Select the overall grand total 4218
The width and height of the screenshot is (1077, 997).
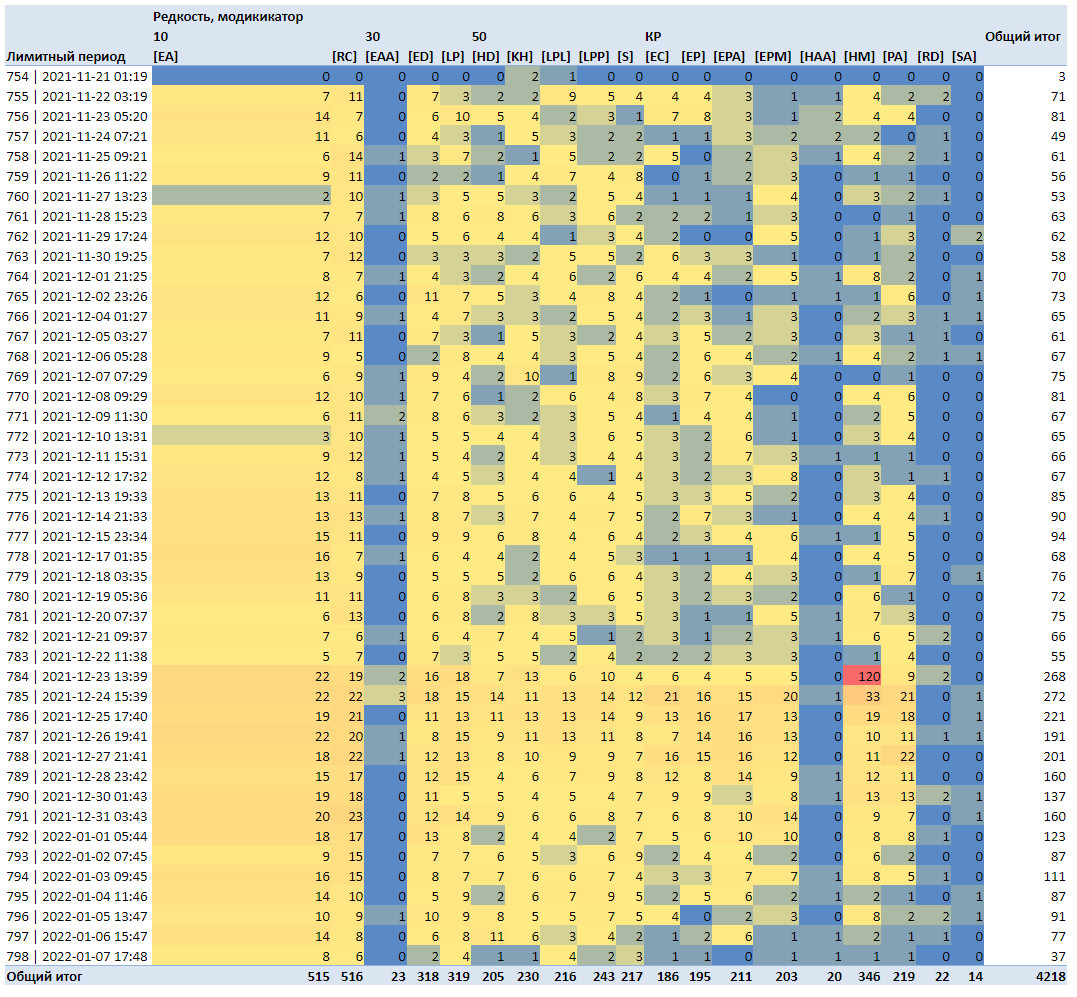pos(1051,976)
